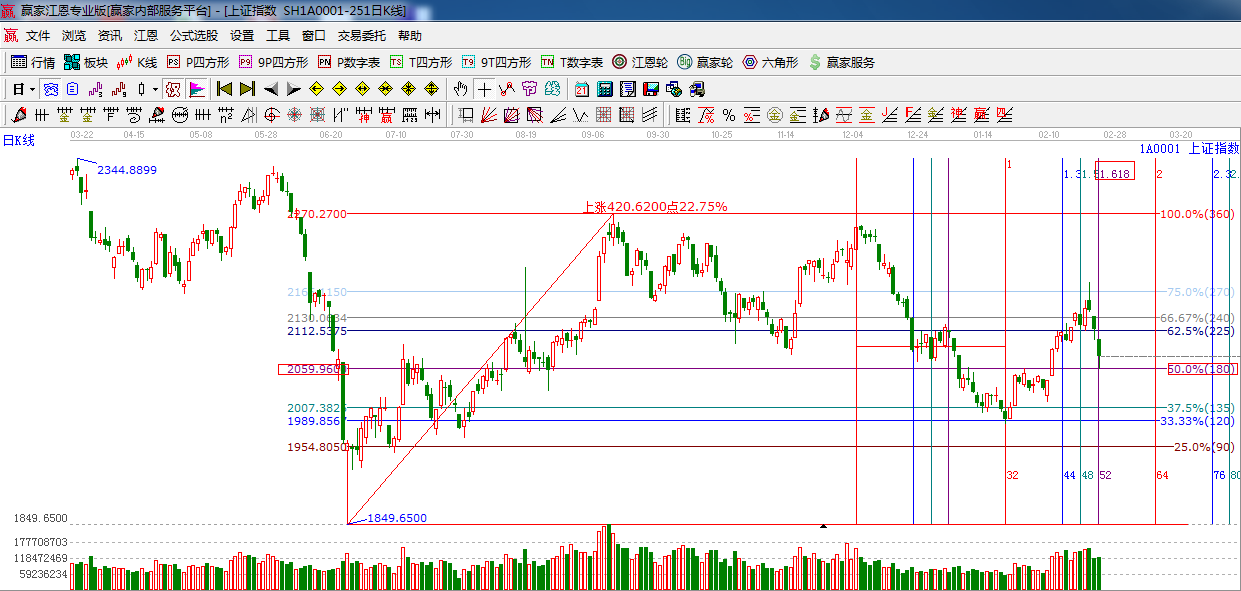The height and width of the screenshot is (591, 1241).
Task: Expand the 日 period dropdown arrow
Action: tap(32, 89)
